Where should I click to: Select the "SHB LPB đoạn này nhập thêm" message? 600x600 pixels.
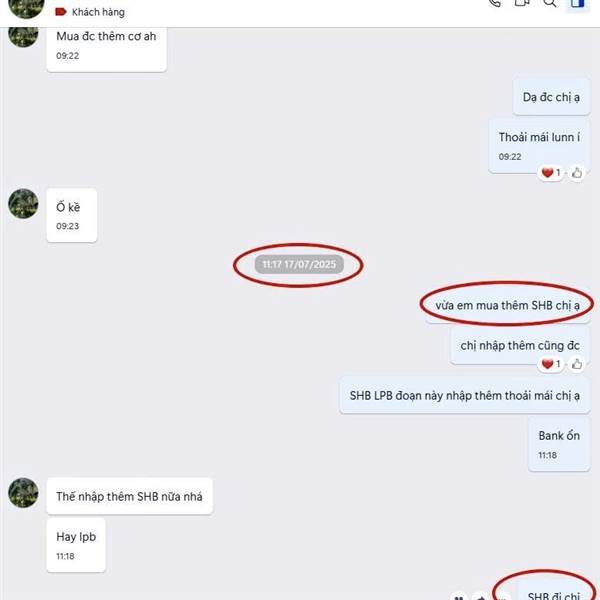(465, 395)
